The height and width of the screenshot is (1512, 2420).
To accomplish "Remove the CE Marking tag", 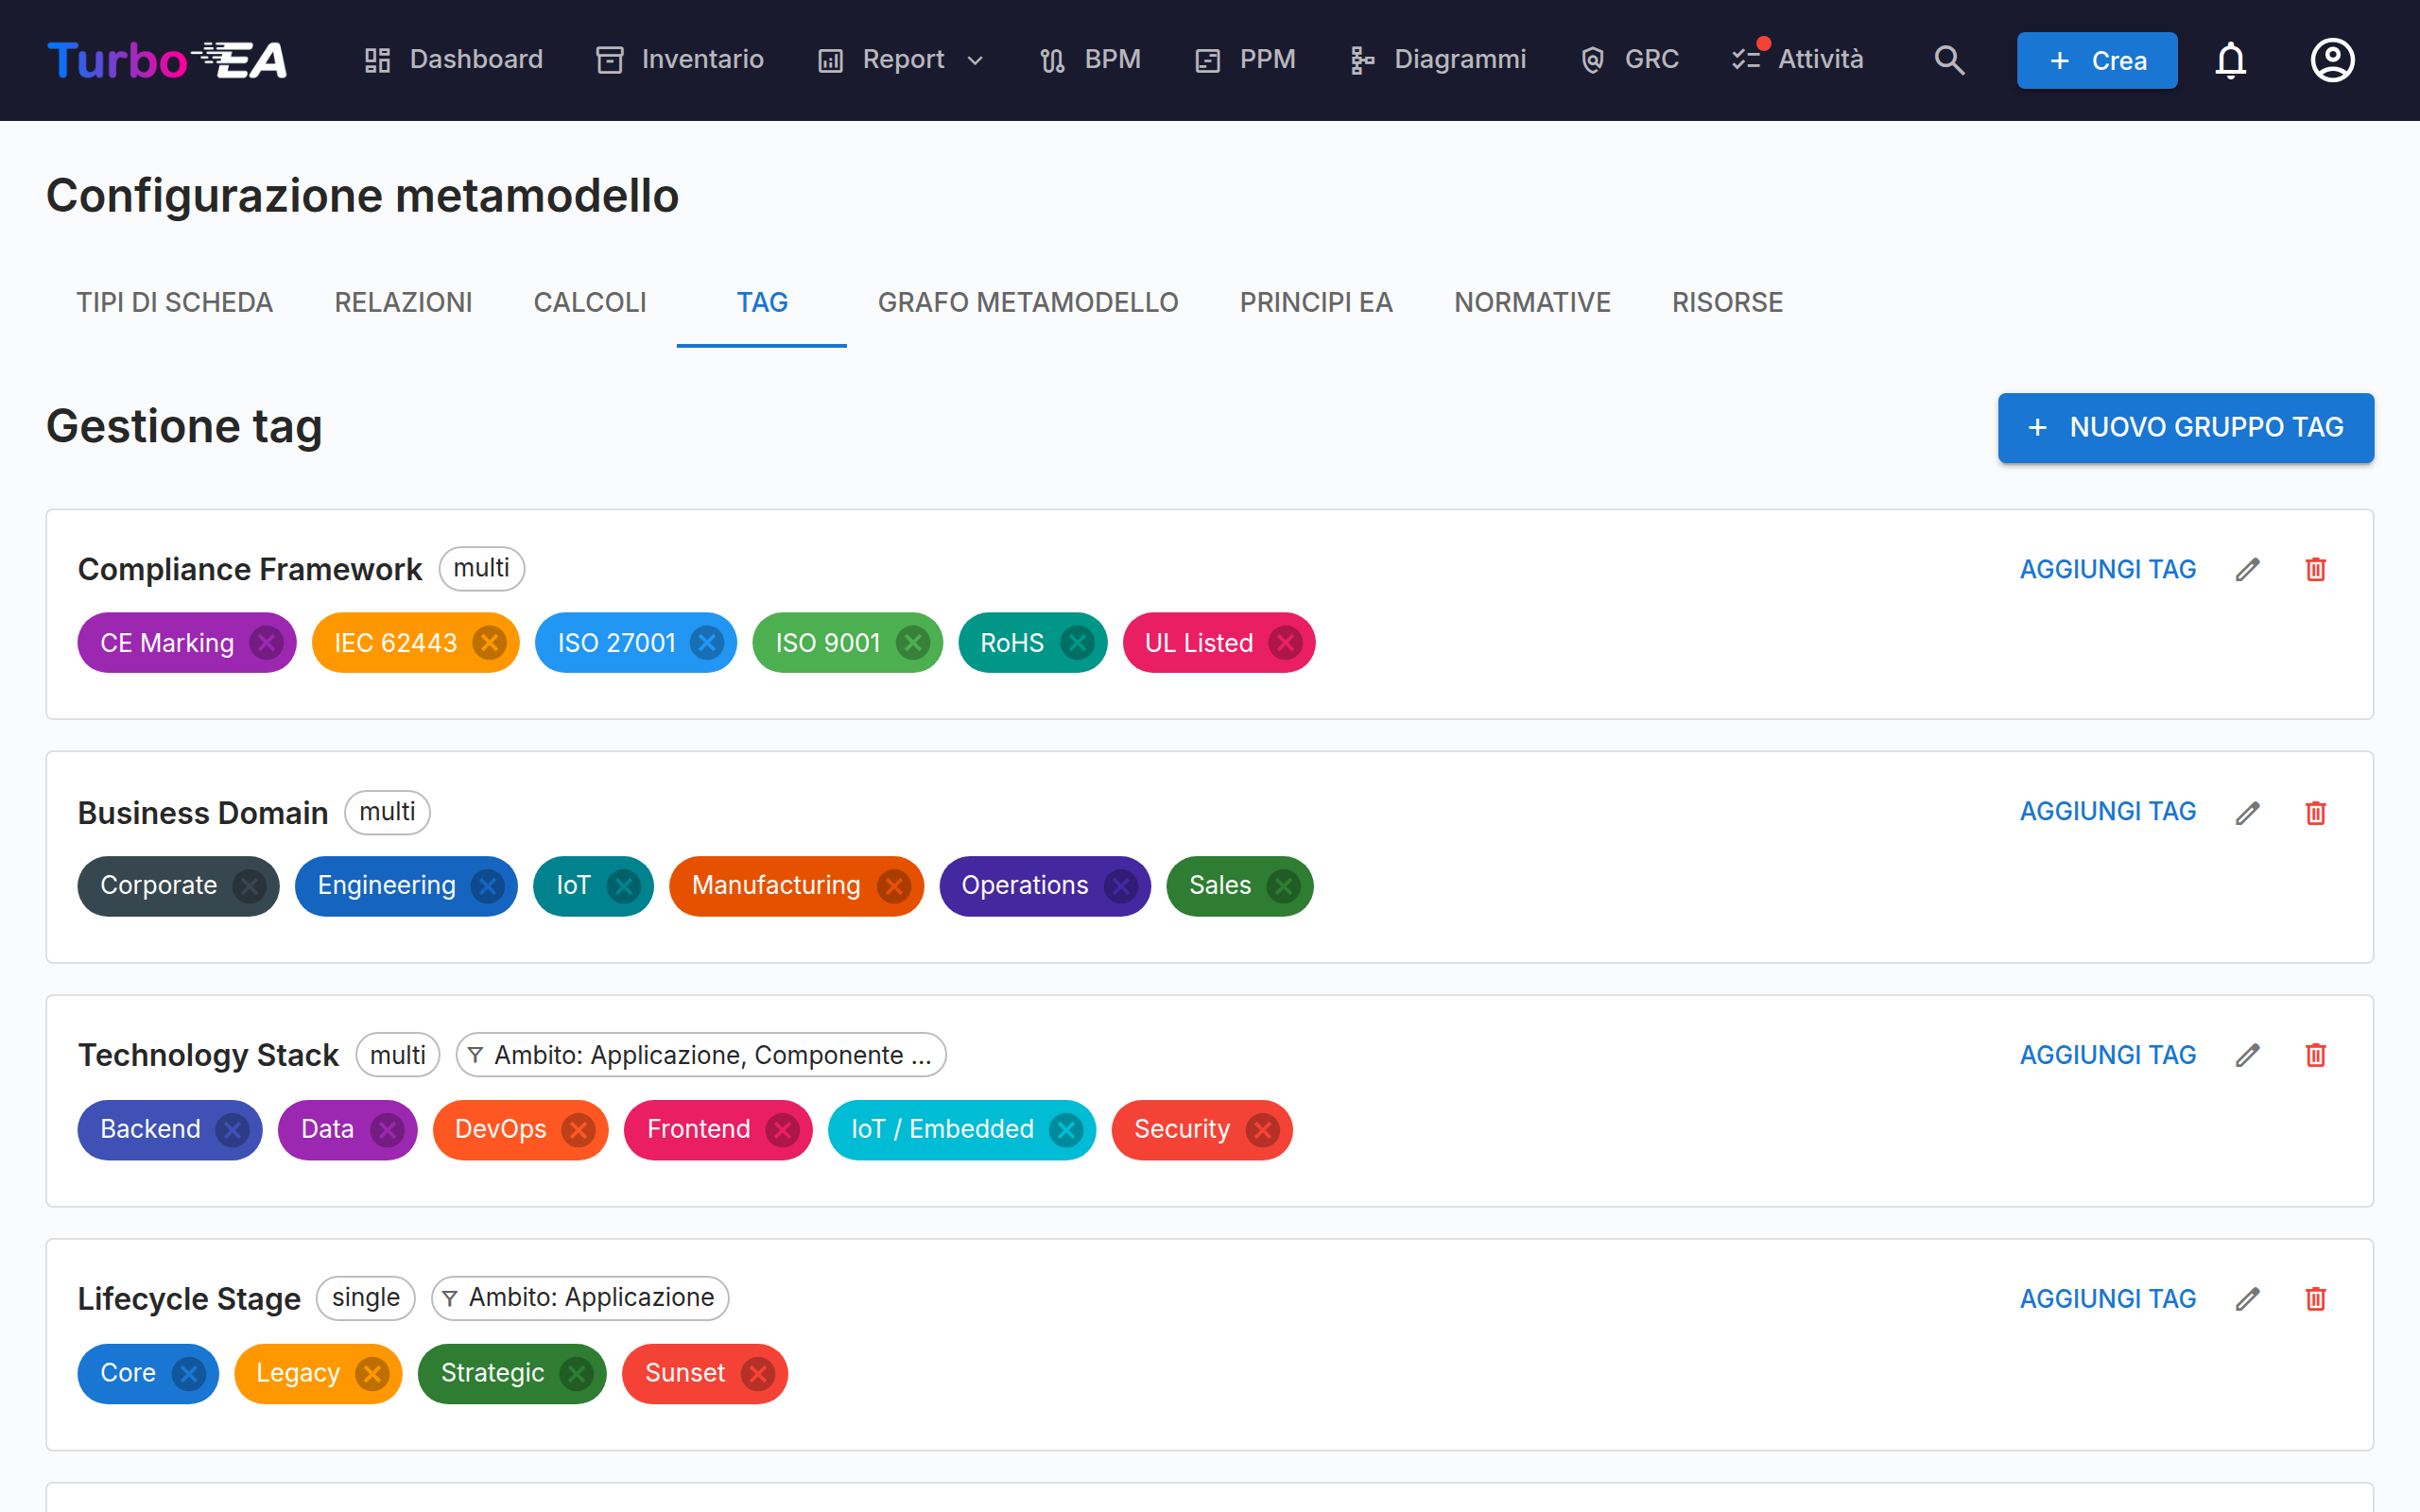I will pyautogui.click(x=266, y=643).
